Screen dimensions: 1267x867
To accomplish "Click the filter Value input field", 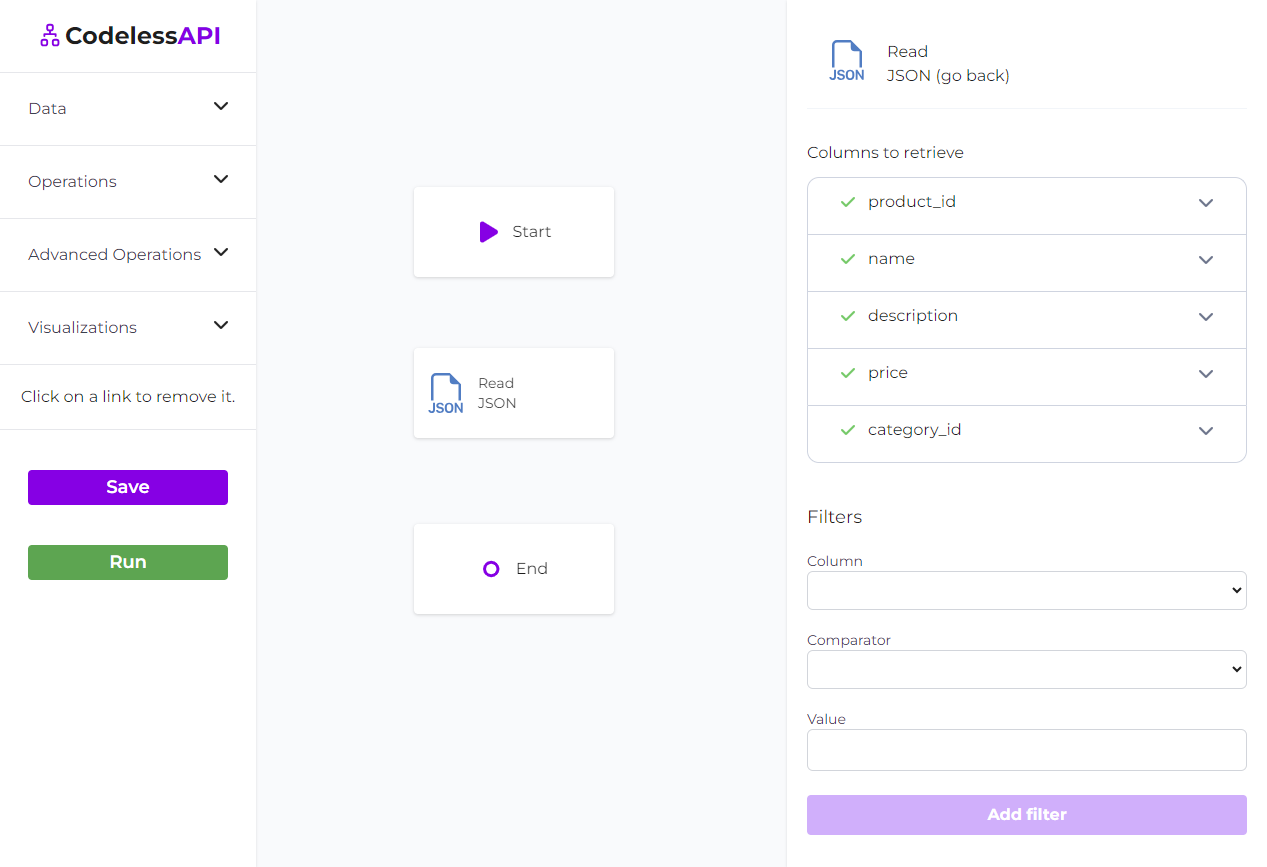I will pos(1026,750).
